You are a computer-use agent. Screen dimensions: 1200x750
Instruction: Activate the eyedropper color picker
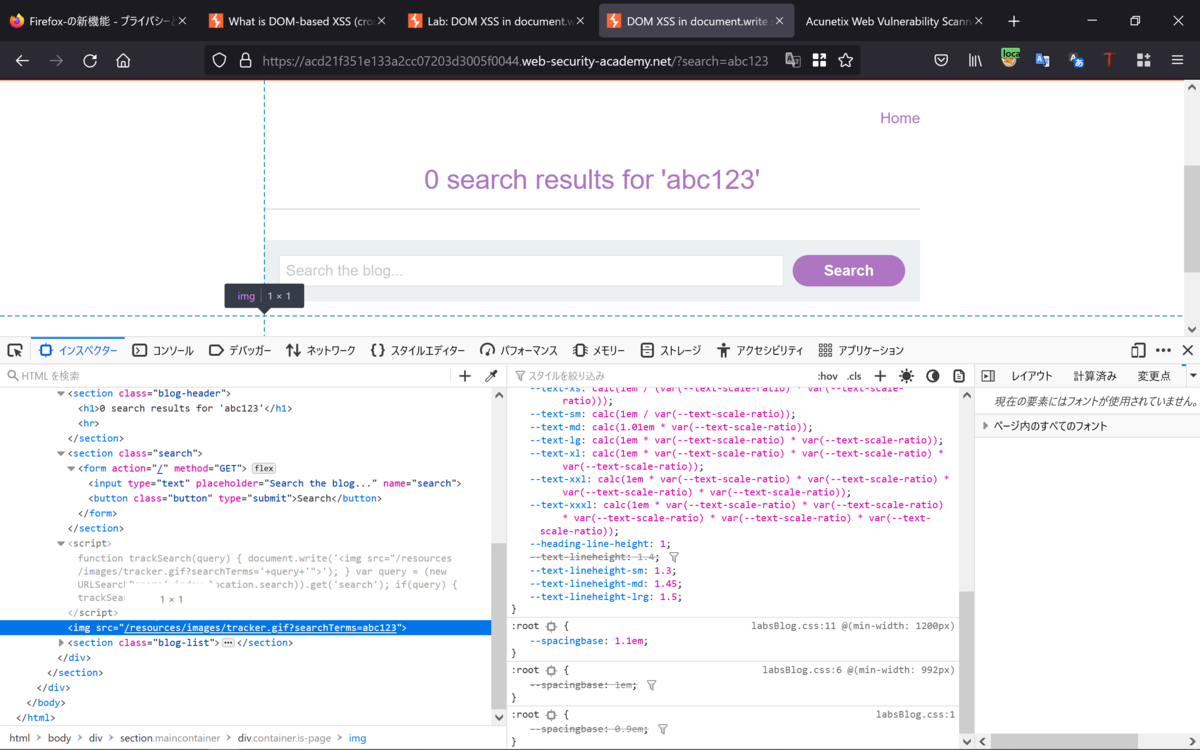491,376
